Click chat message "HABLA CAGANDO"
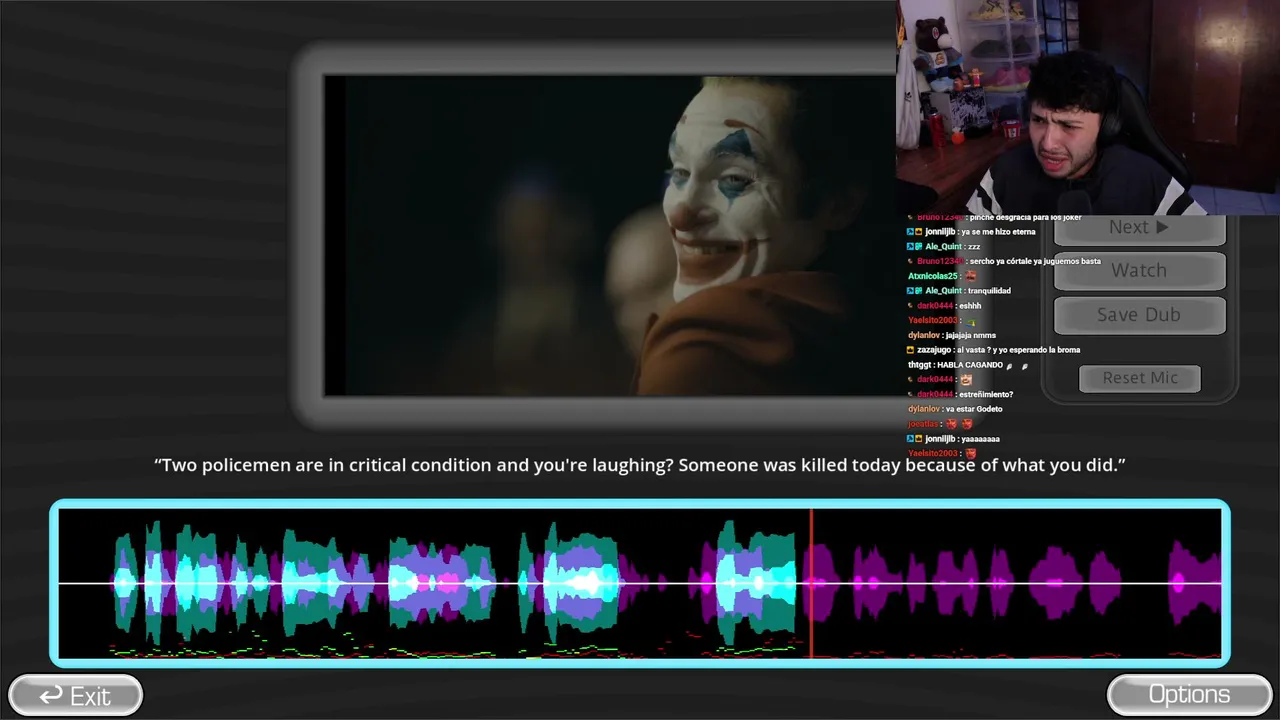The image size is (1280, 720). coord(970,365)
